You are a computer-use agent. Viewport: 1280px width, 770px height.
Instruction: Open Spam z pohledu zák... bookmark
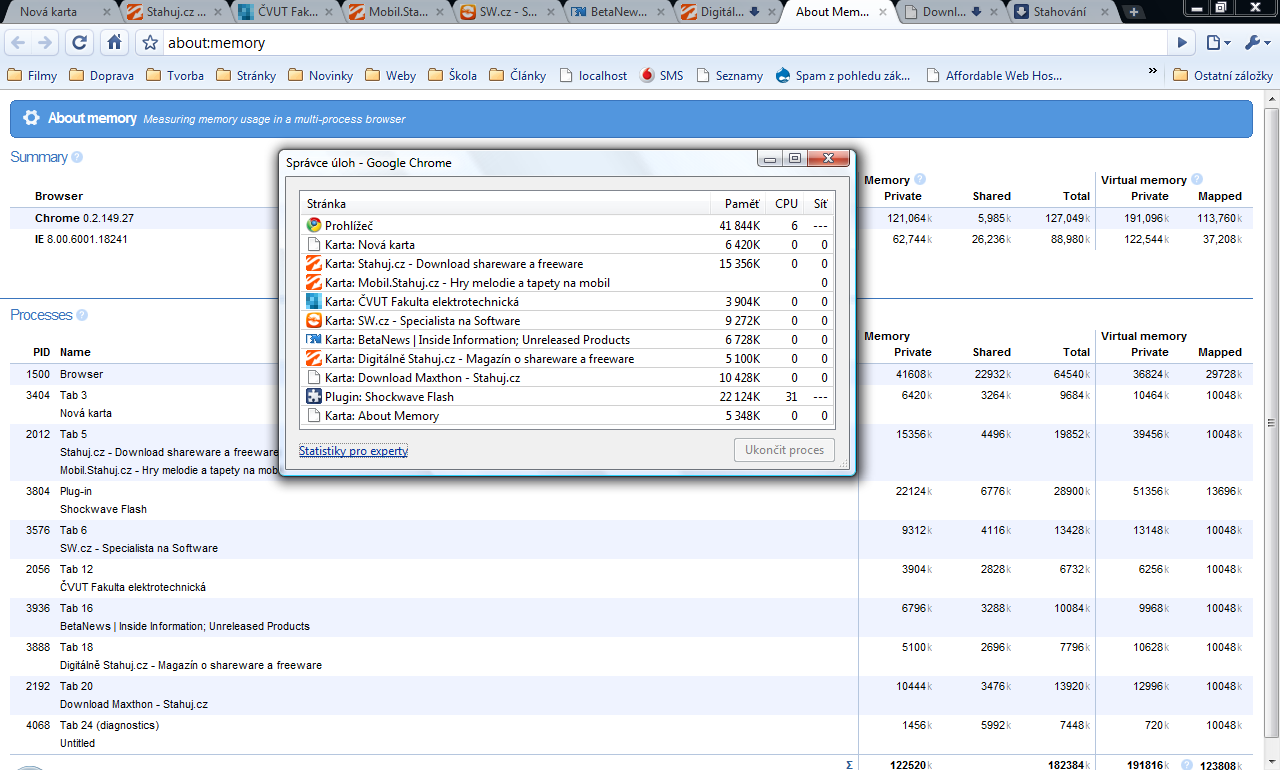click(844, 75)
